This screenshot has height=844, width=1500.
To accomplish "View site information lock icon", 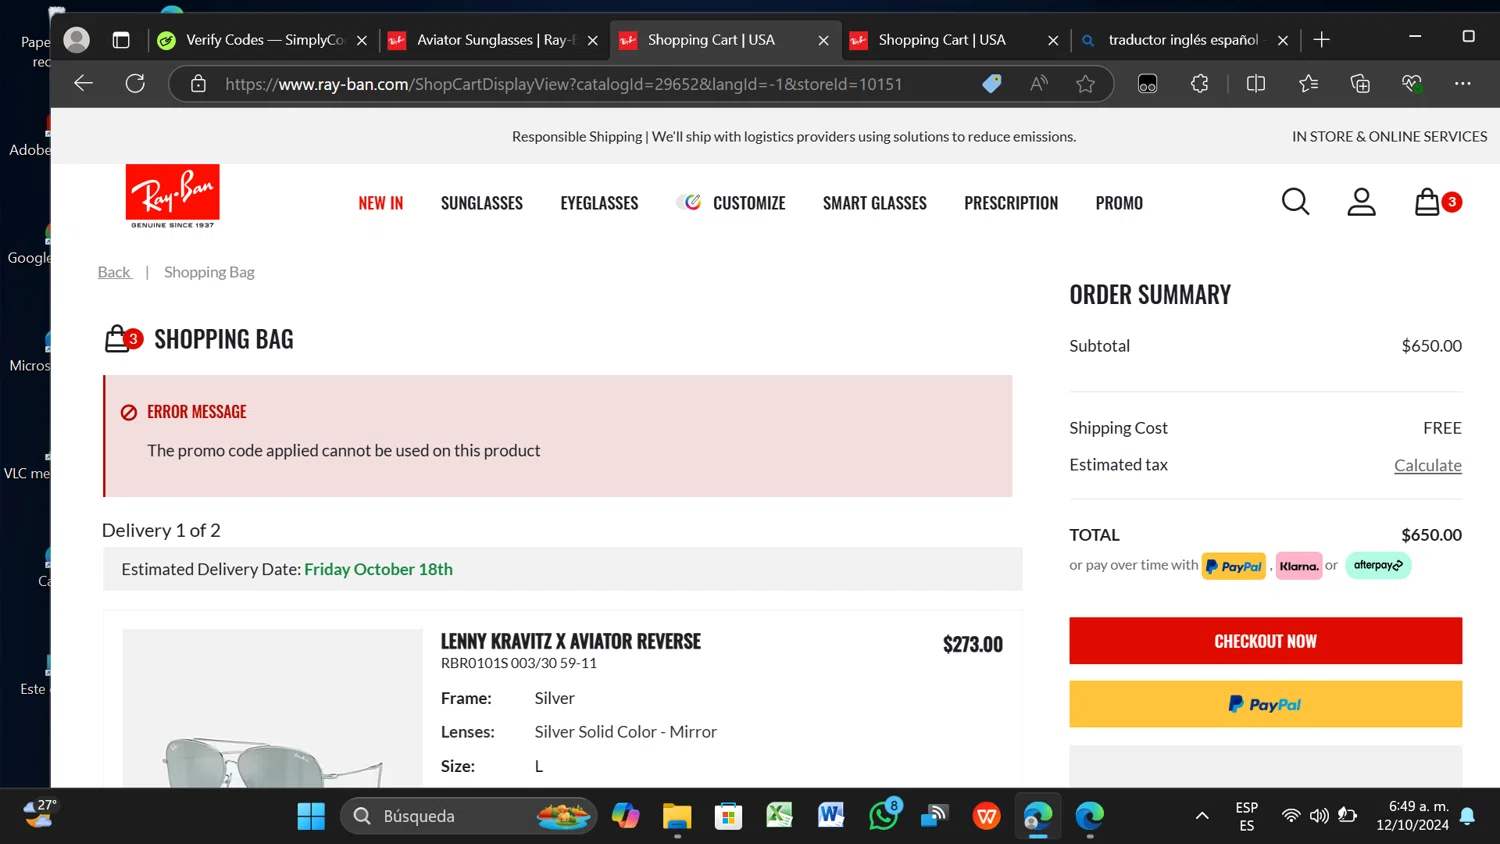I will pyautogui.click(x=198, y=84).
